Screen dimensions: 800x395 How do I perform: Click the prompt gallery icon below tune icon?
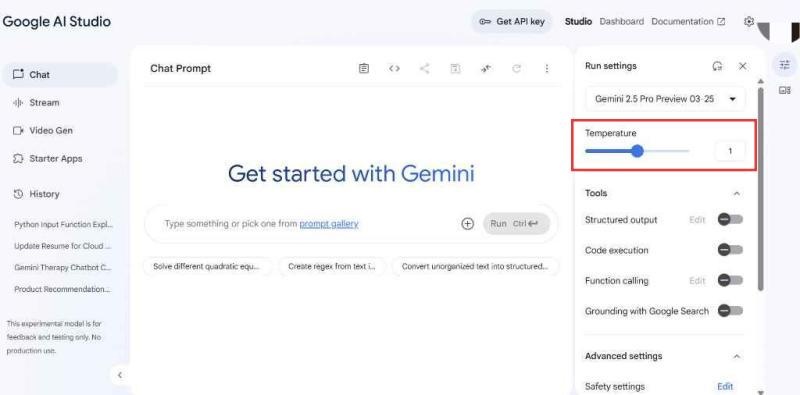pyautogui.click(x=784, y=90)
